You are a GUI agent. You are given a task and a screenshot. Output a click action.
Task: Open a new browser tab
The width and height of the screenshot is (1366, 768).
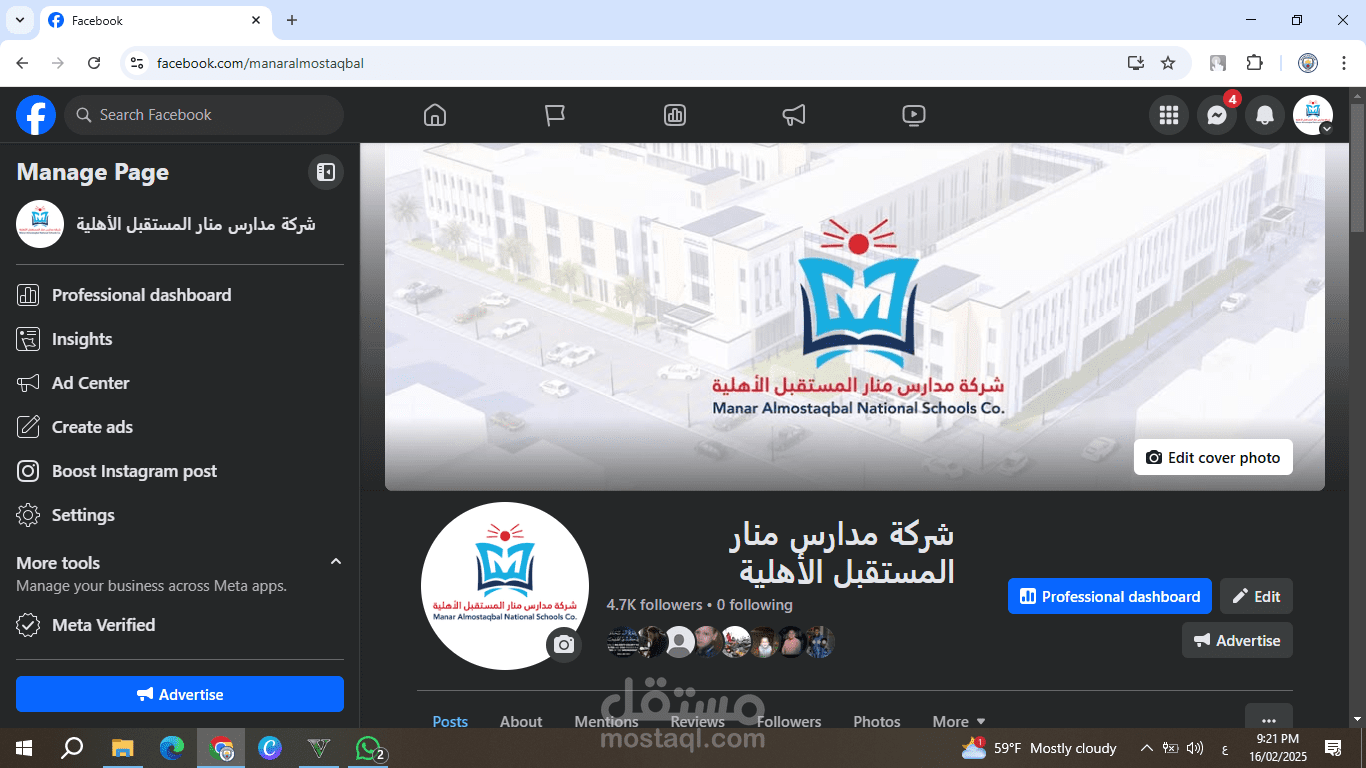click(x=292, y=20)
